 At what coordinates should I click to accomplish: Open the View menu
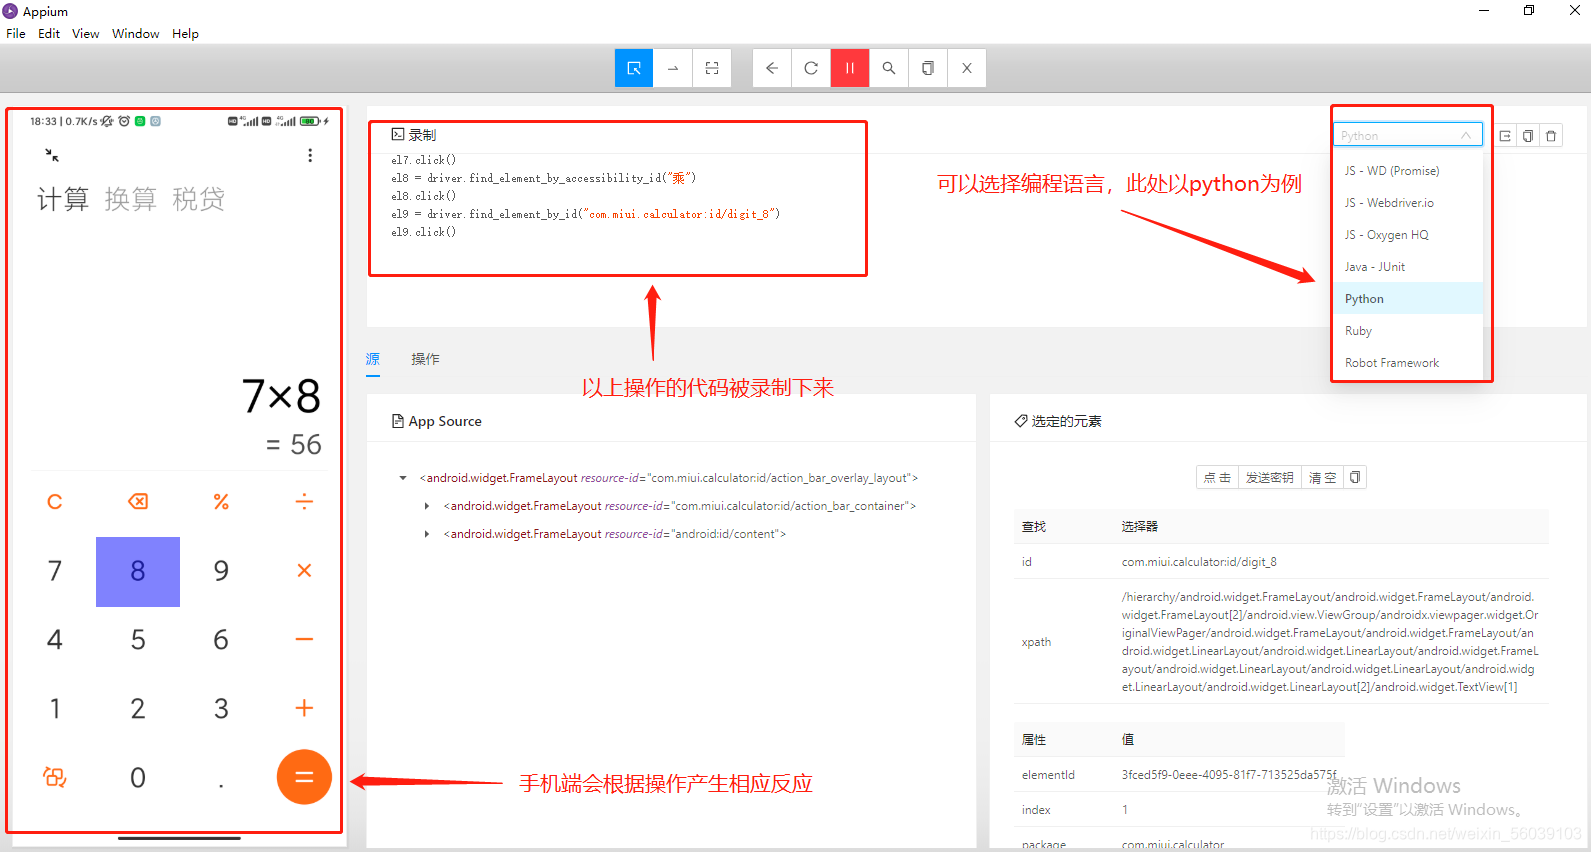(85, 33)
